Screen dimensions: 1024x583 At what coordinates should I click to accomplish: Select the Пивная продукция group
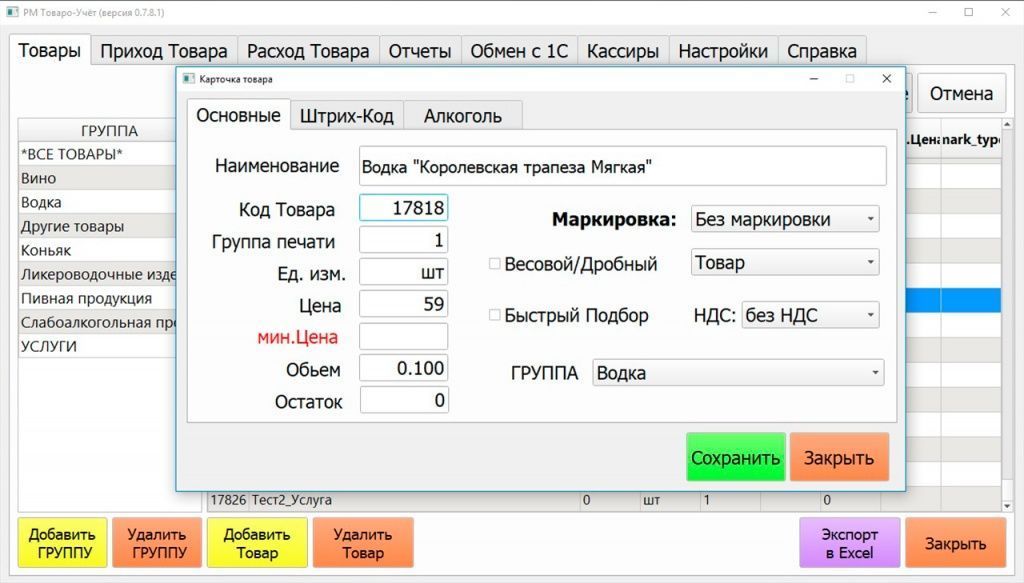point(97,298)
